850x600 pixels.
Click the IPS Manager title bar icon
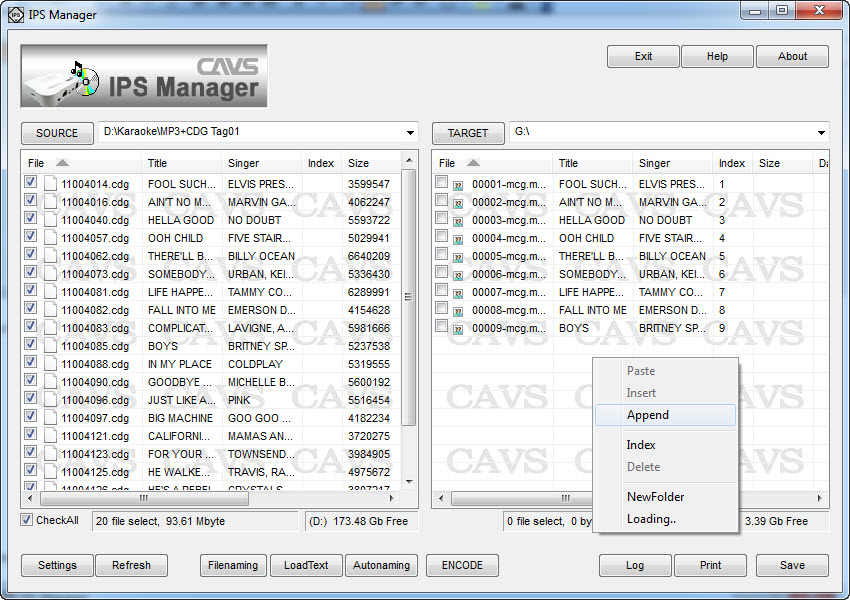point(14,14)
